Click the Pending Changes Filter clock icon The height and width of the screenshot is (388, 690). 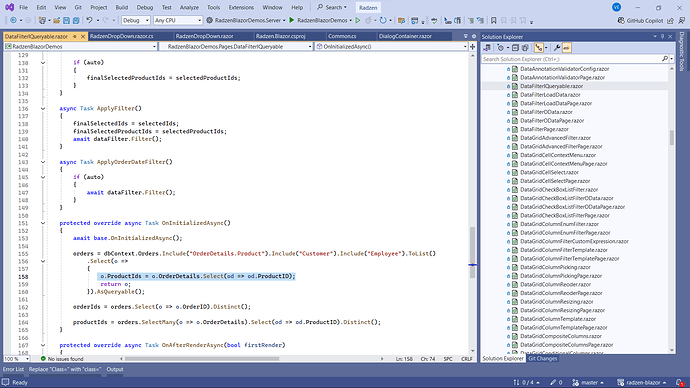point(501,48)
